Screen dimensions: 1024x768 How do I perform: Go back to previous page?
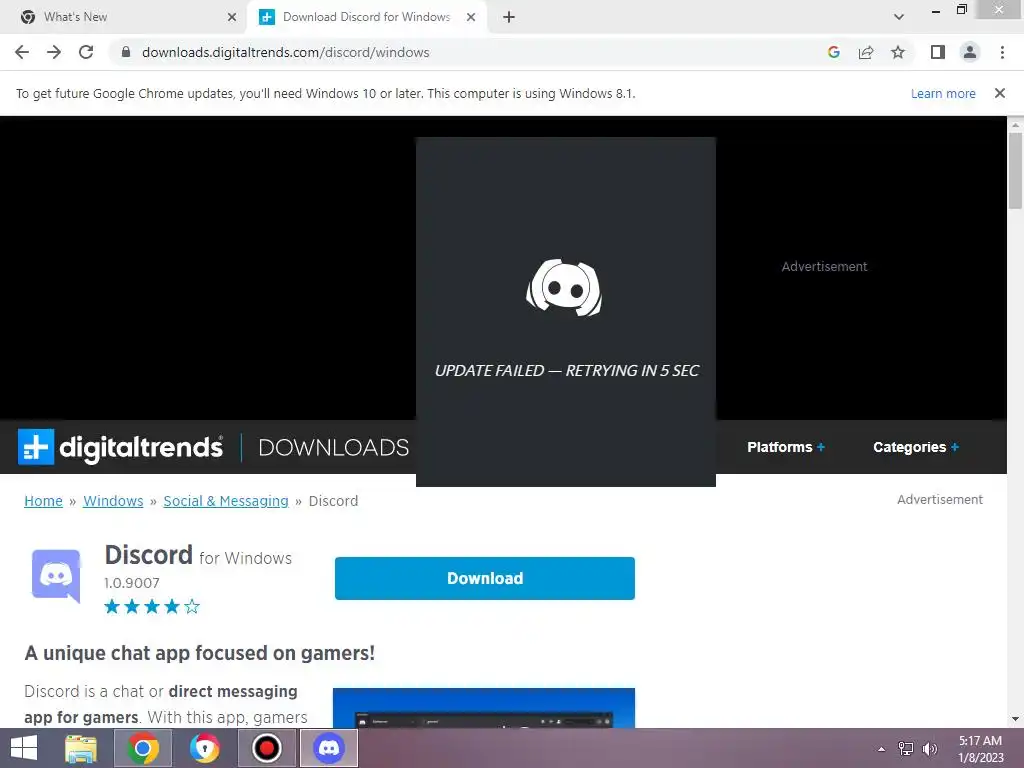point(22,52)
